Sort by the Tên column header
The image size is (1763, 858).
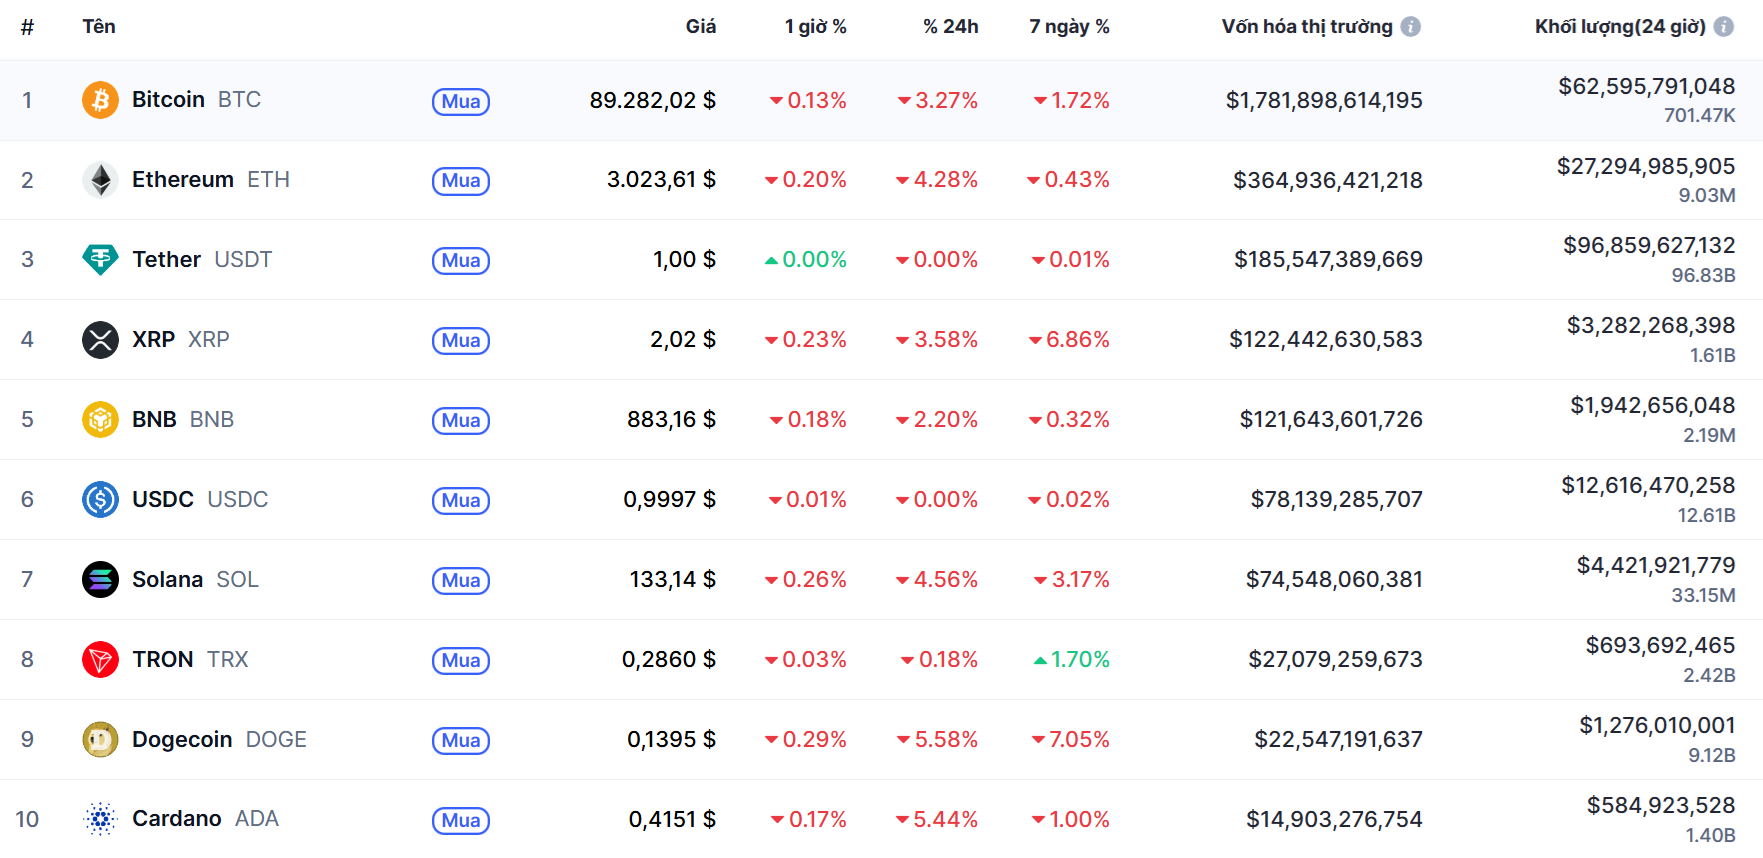99,27
